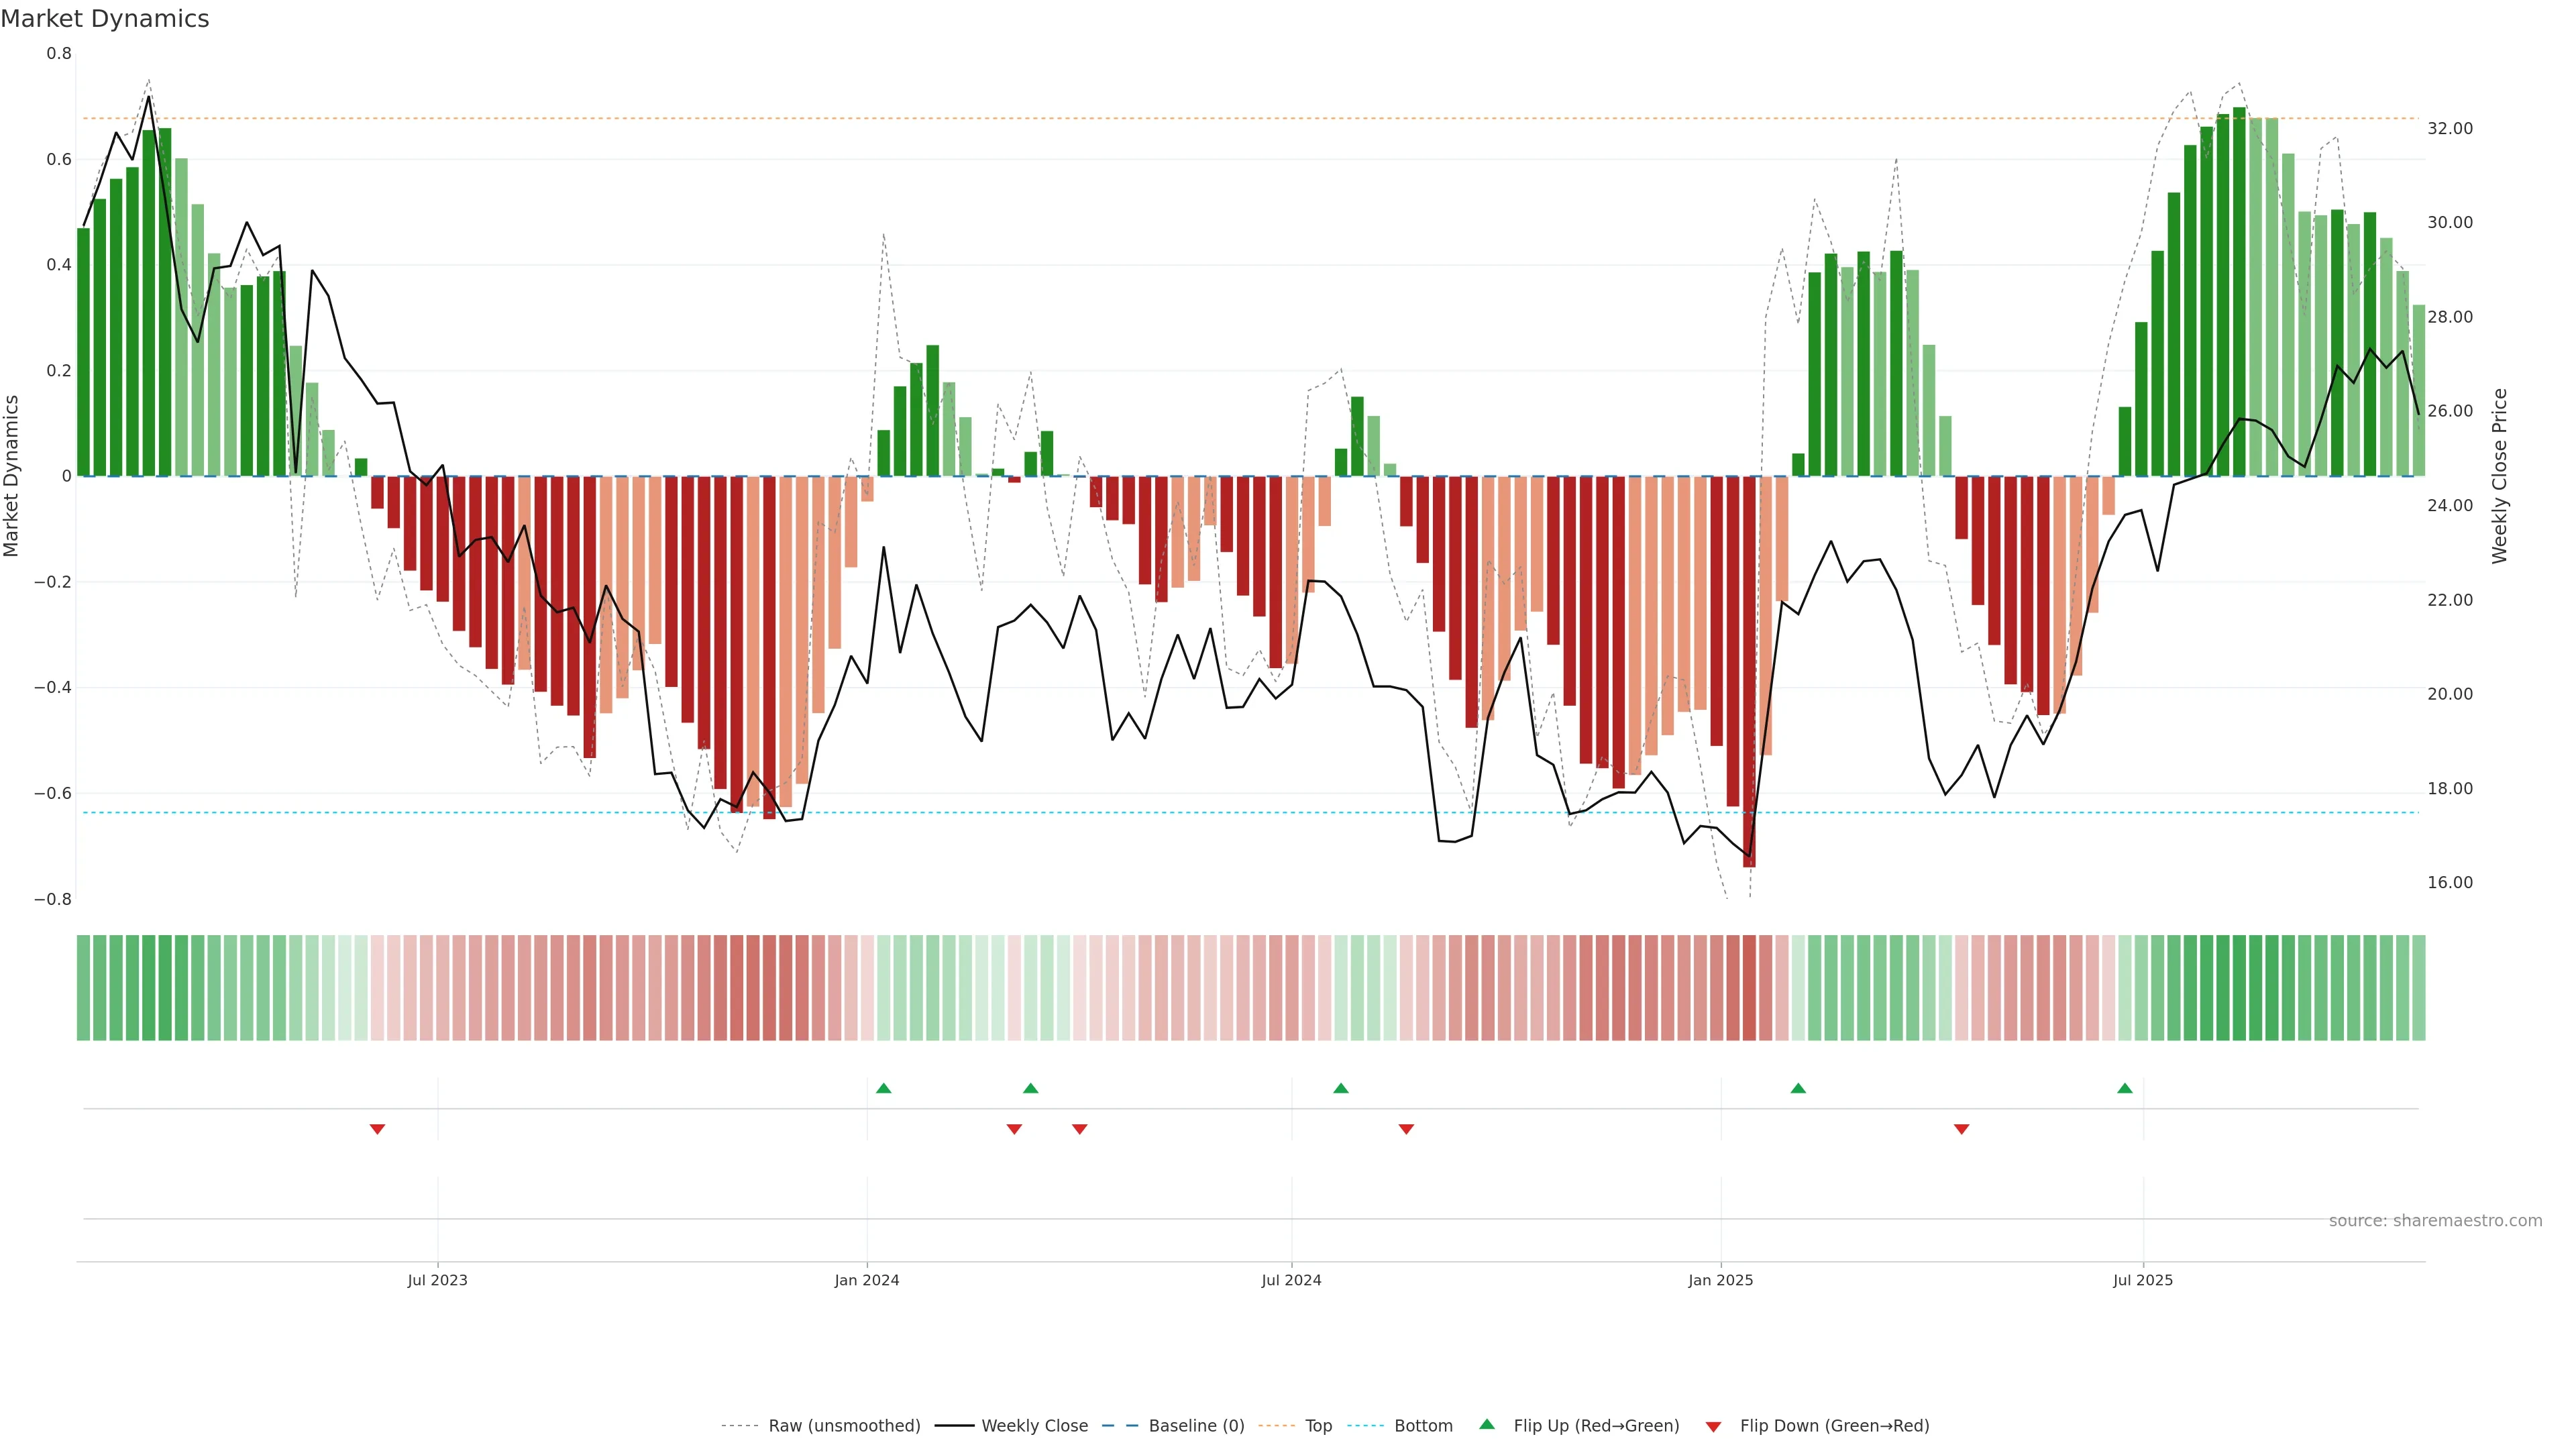
Task: Click the Jul 2024 x-axis label
Action: (1291, 1280)
